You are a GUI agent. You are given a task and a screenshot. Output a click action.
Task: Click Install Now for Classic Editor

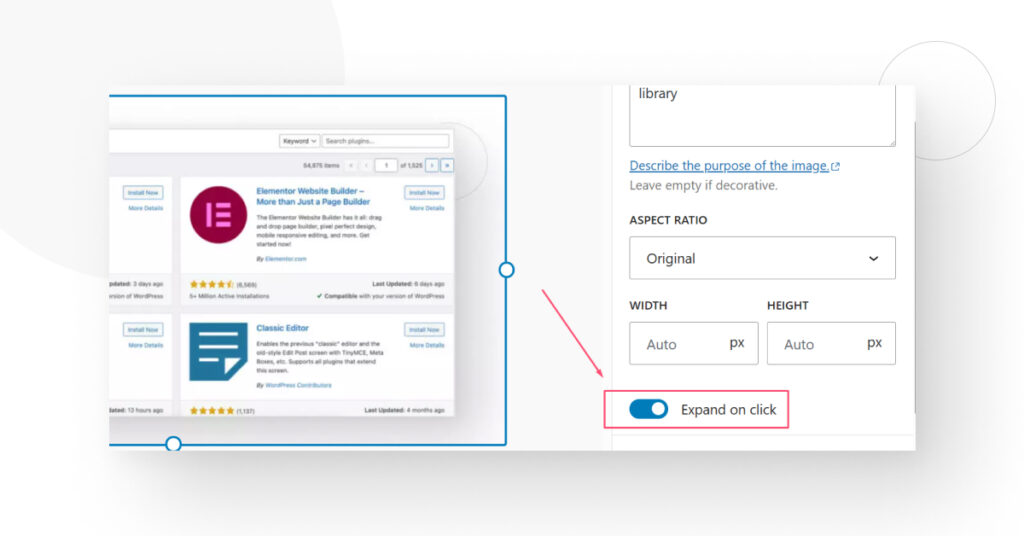pyautogui.click(x=424, y=330)
